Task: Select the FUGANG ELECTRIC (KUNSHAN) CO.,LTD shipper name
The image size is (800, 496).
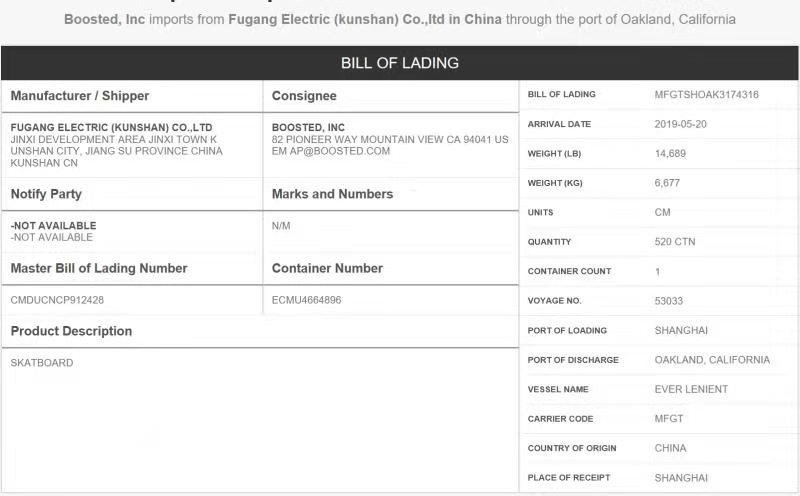Action: tap(111, 128)
